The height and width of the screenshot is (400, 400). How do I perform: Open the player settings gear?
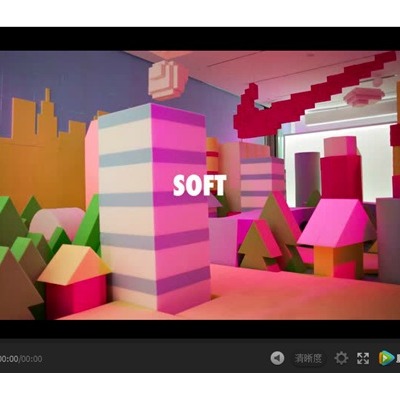[x=341, y=358]
